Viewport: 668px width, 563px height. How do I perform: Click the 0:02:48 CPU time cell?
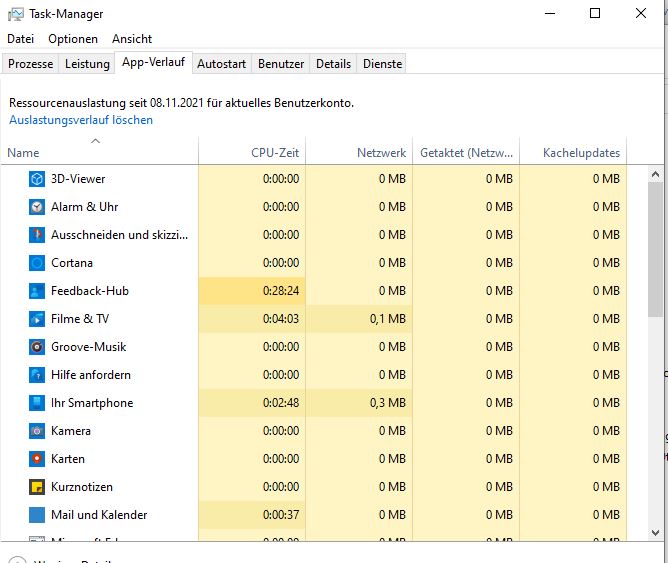pos(252,403)
